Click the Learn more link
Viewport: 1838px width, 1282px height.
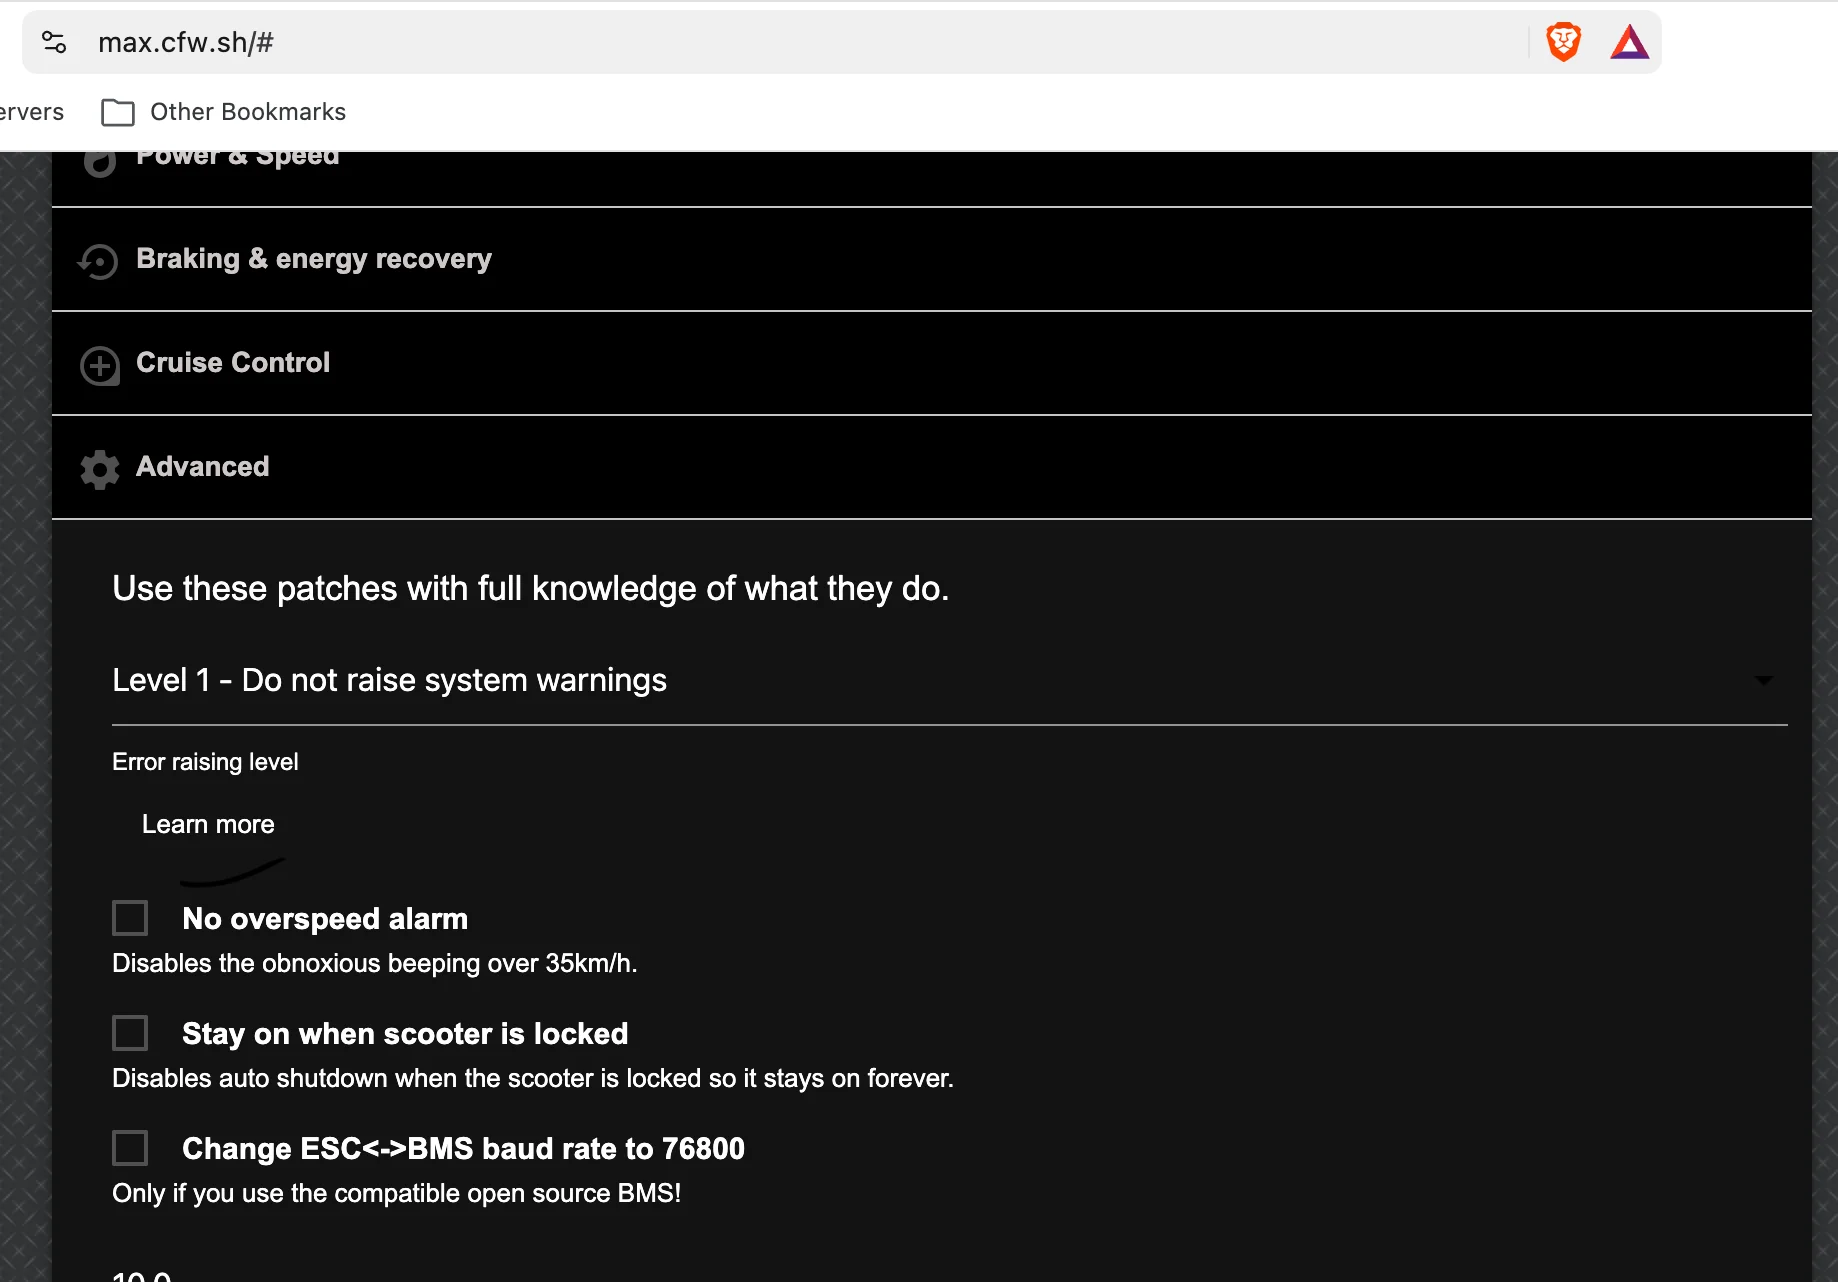[208, 824]
